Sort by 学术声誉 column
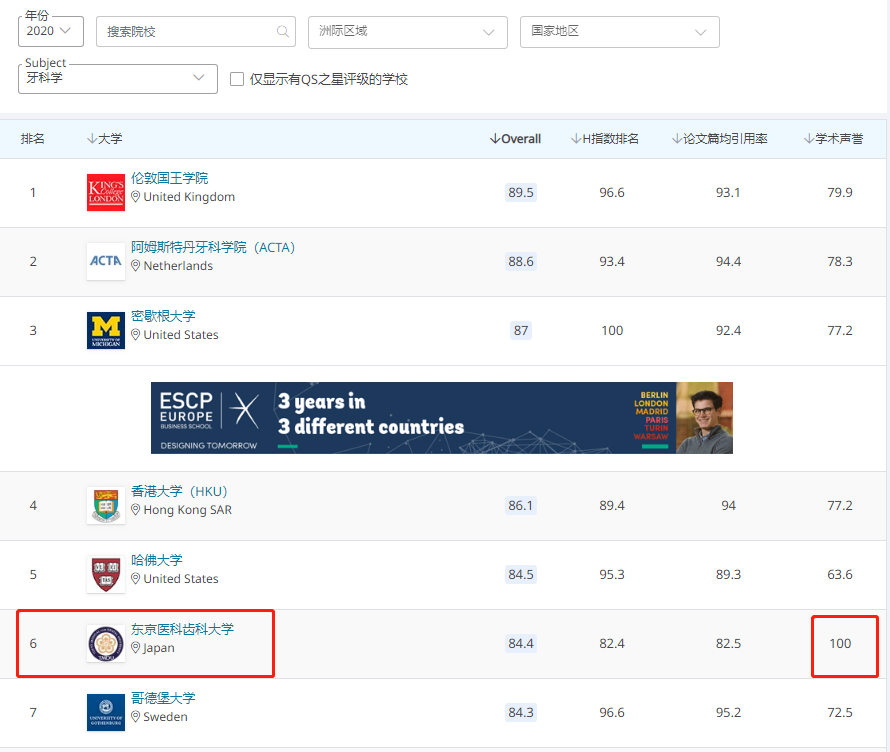This screenshot has height=752, width=890. point(834,139)
